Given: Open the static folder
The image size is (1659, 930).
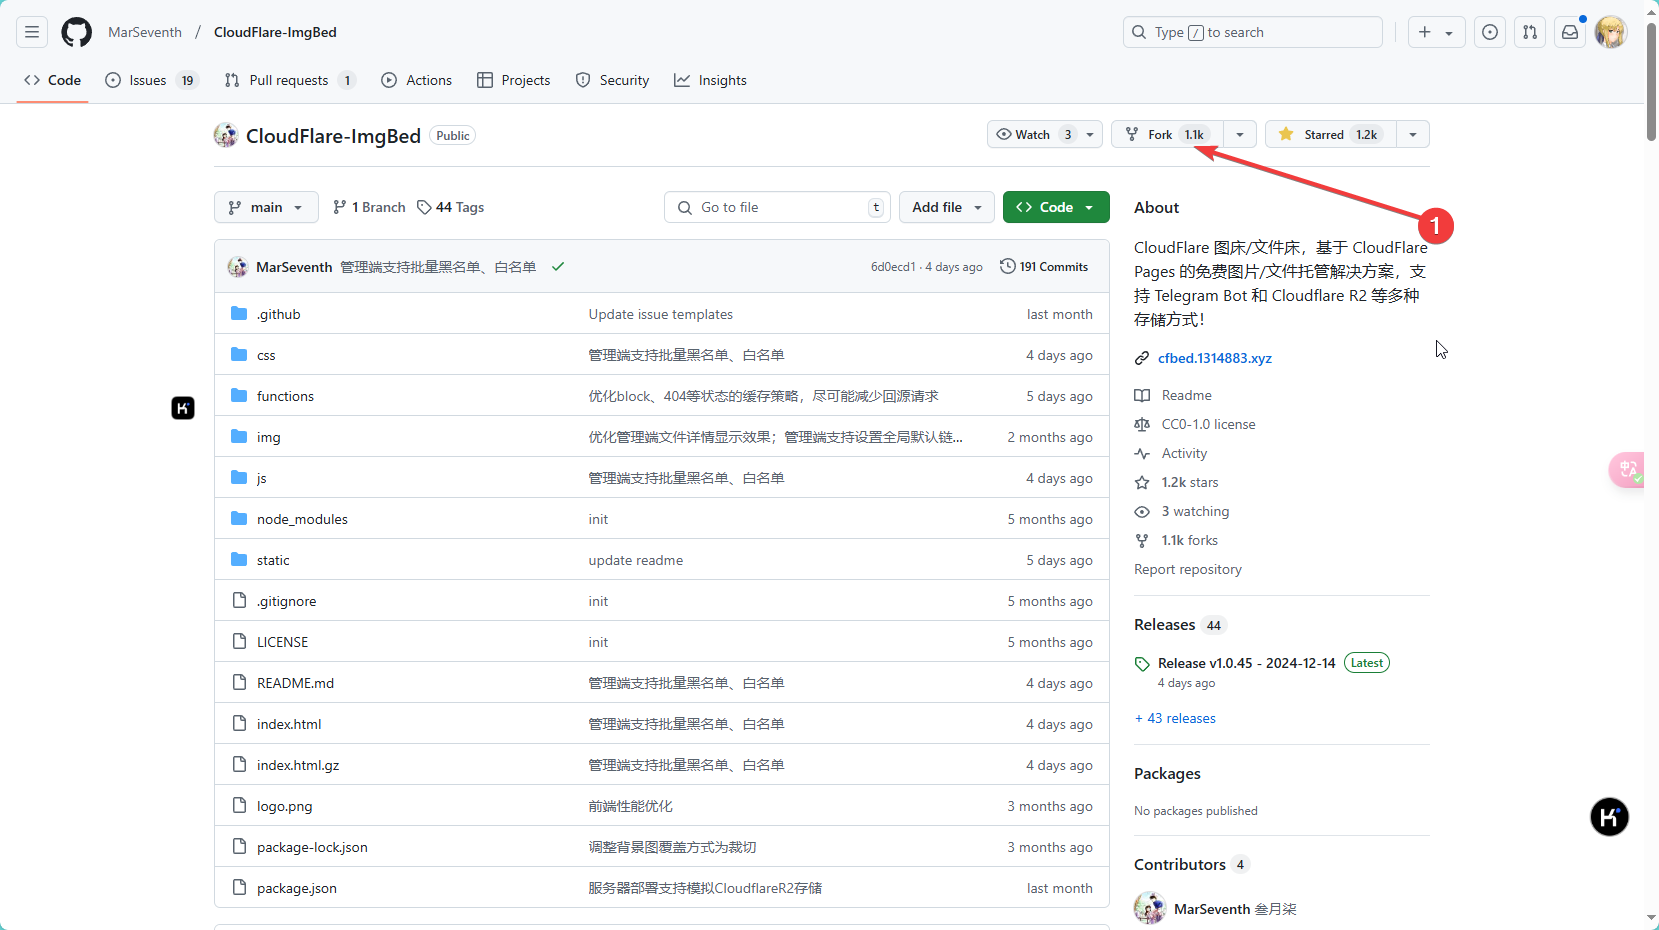Looking at the screenshot, I should pyautogui.click(x=273, y=560).
